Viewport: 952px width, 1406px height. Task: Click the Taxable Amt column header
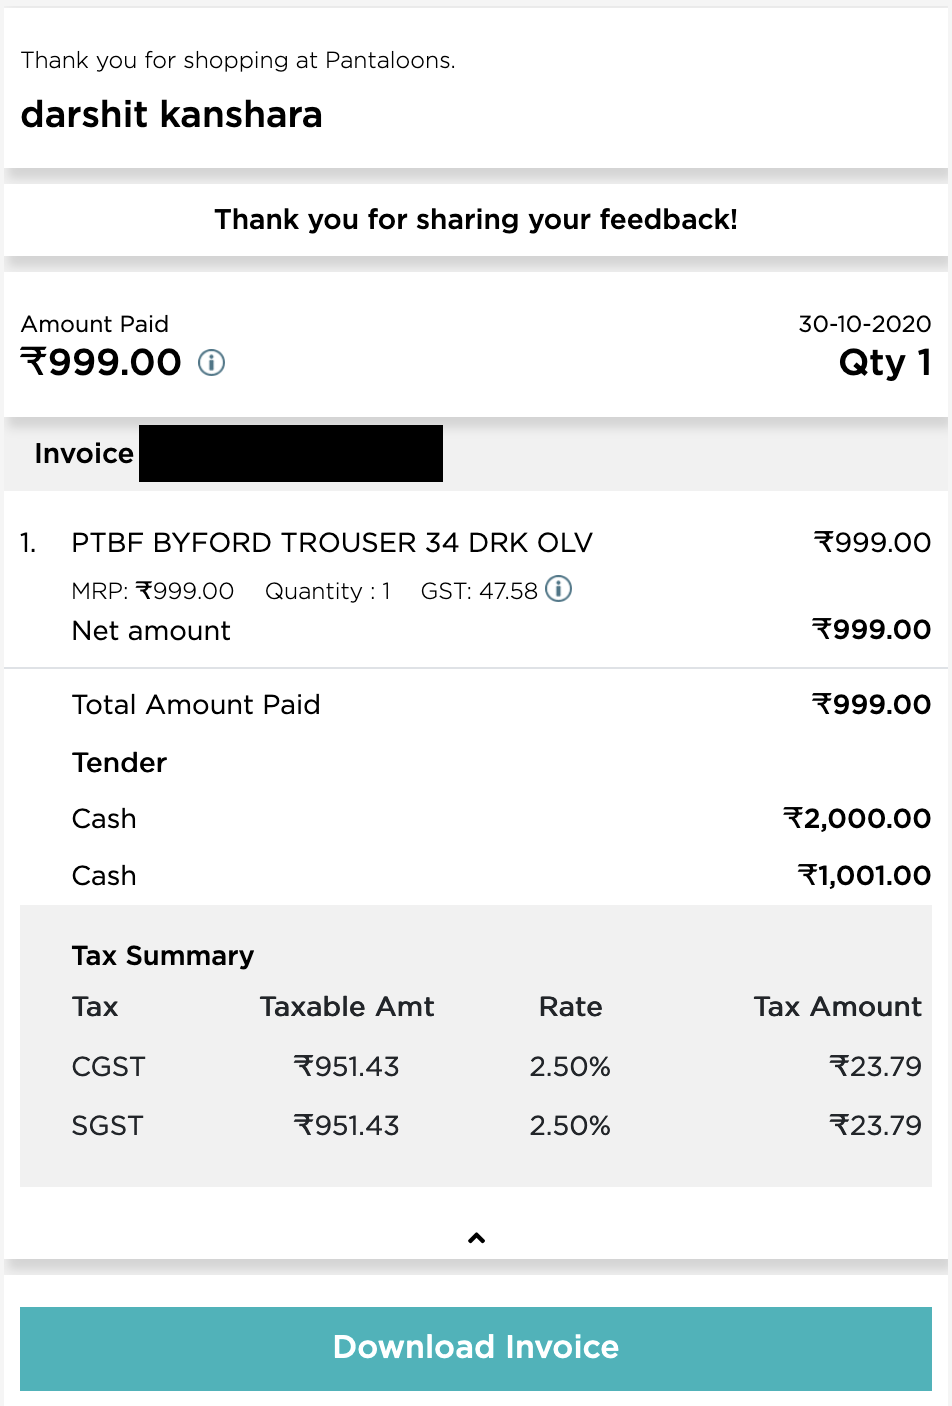[x=347, y=1006]
